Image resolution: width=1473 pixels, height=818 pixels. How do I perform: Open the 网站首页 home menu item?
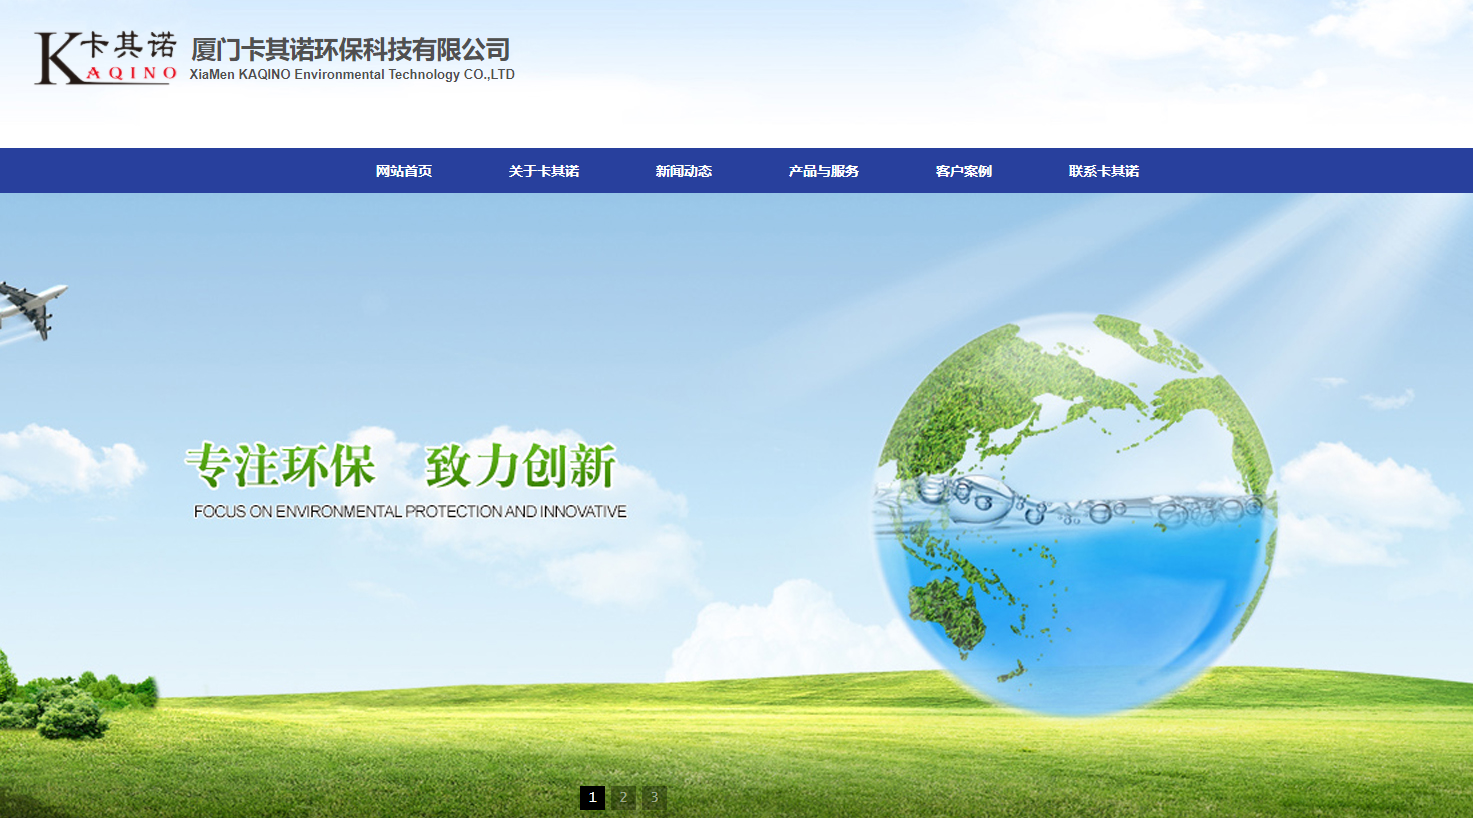pos(404,171)
